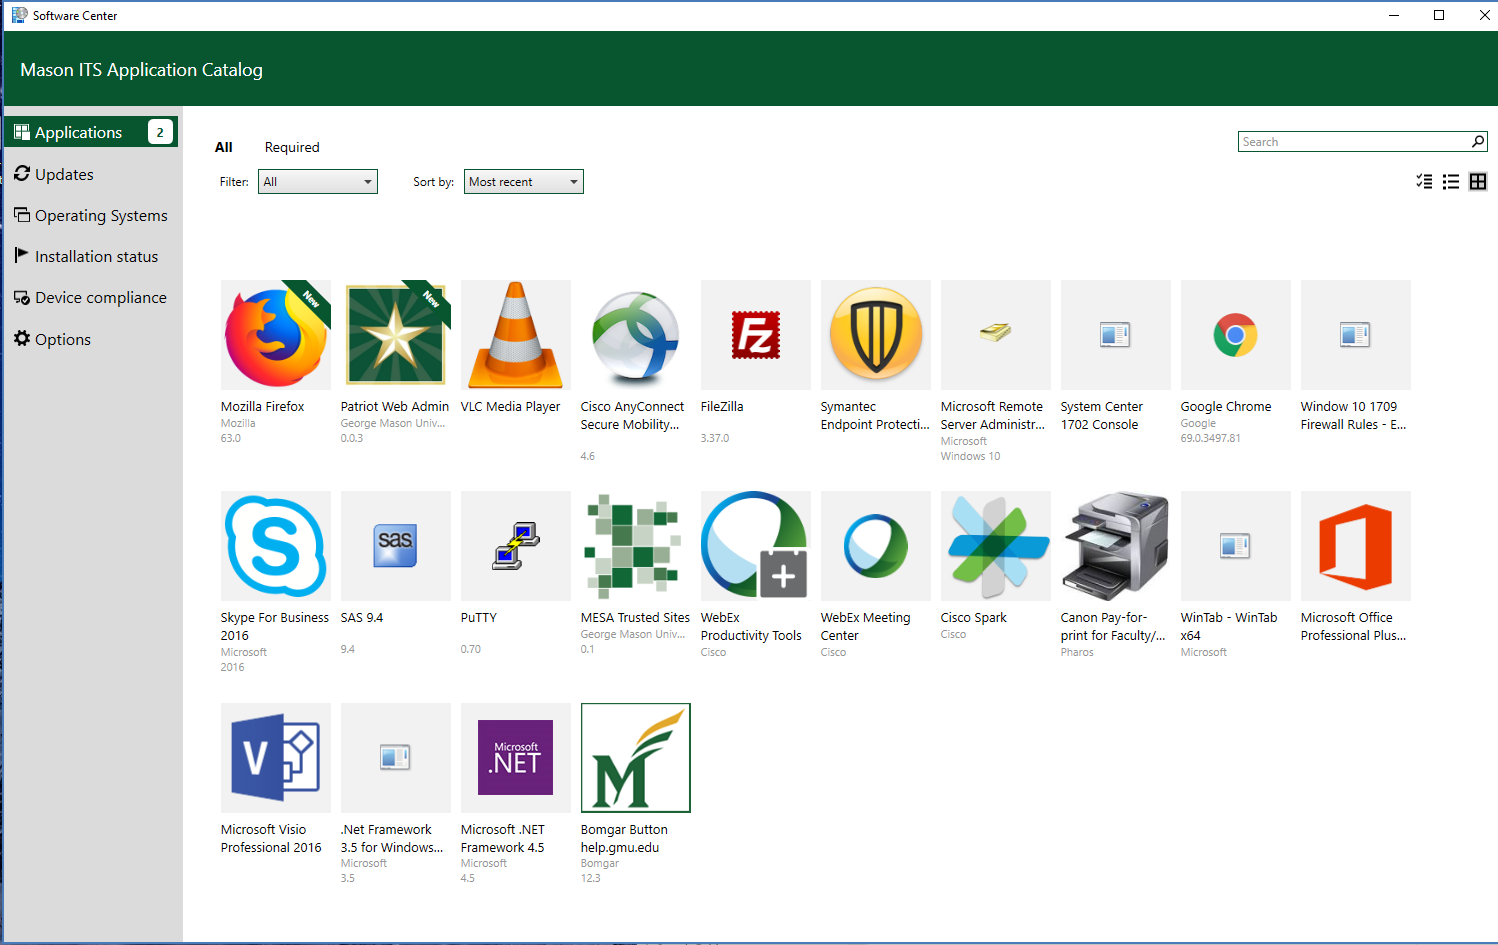Open the Filter dropdown
This screenshot has width=1498, height=945.
coord(317,181)
